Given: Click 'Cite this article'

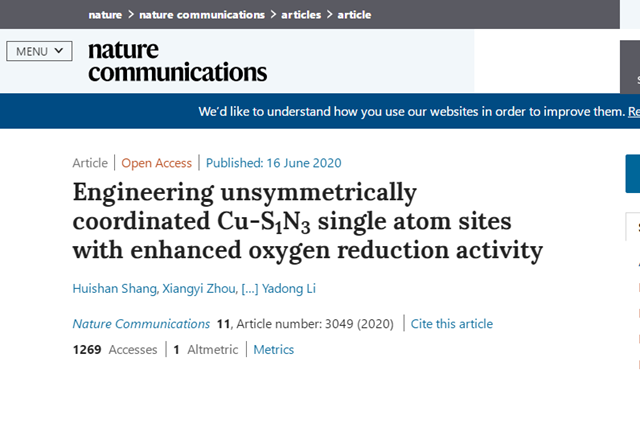Looking at the screenshot, I should click(x=452, y=323).
